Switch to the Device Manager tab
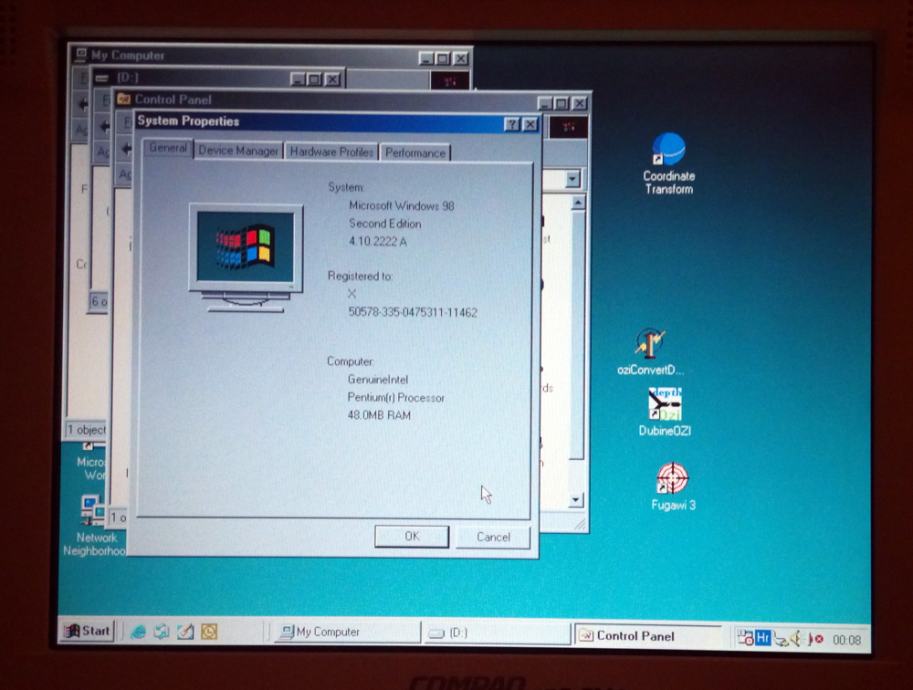The height and width of the screenshot is (690, 913). click(238, 152)
